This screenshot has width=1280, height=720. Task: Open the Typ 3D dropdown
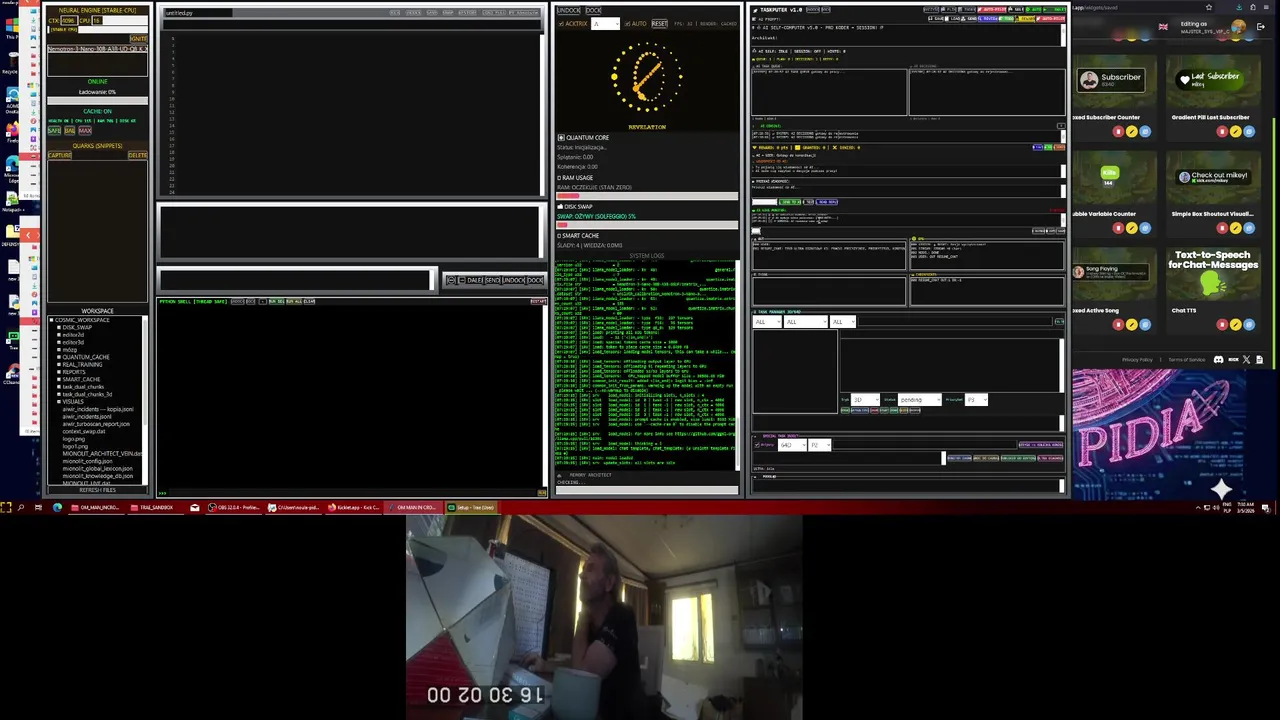pos(866,400)
